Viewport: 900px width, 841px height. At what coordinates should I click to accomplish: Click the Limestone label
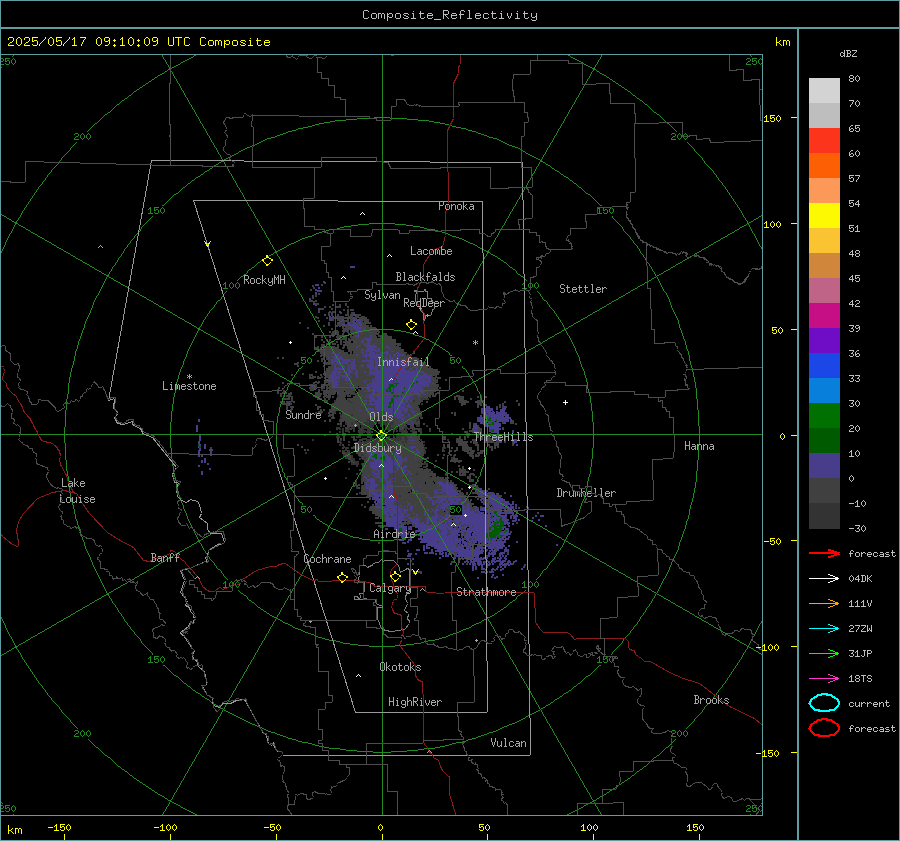189,386
